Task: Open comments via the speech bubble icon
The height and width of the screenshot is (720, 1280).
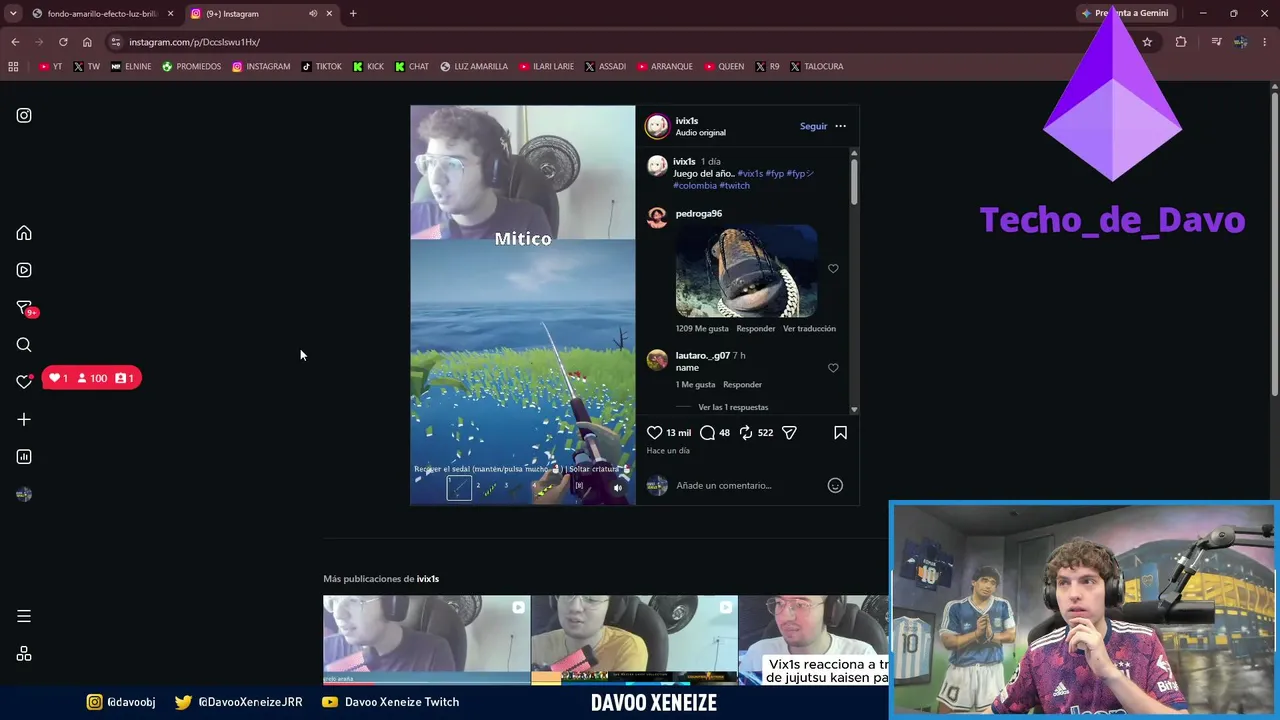Action: 707,432
